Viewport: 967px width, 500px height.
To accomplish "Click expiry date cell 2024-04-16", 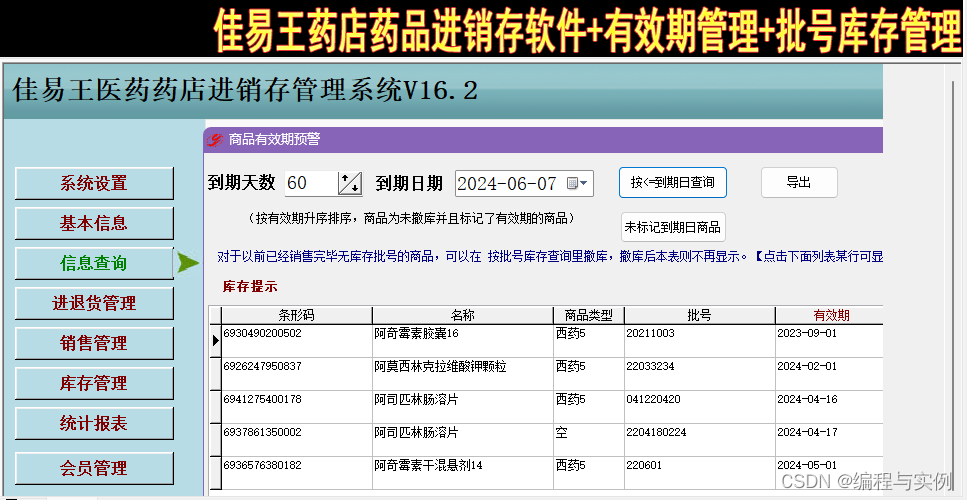I will click(829, 407).
